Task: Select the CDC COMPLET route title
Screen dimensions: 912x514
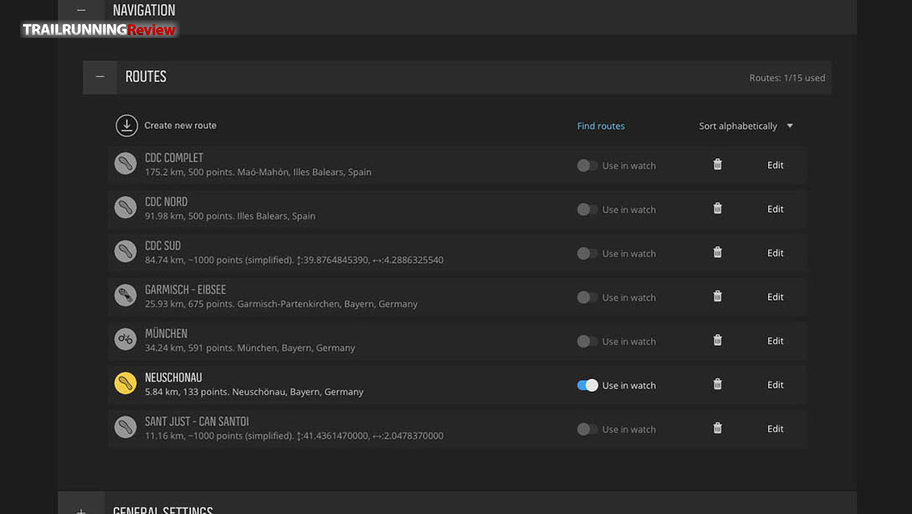Action: pyautogui.click(x=174, y=158)
